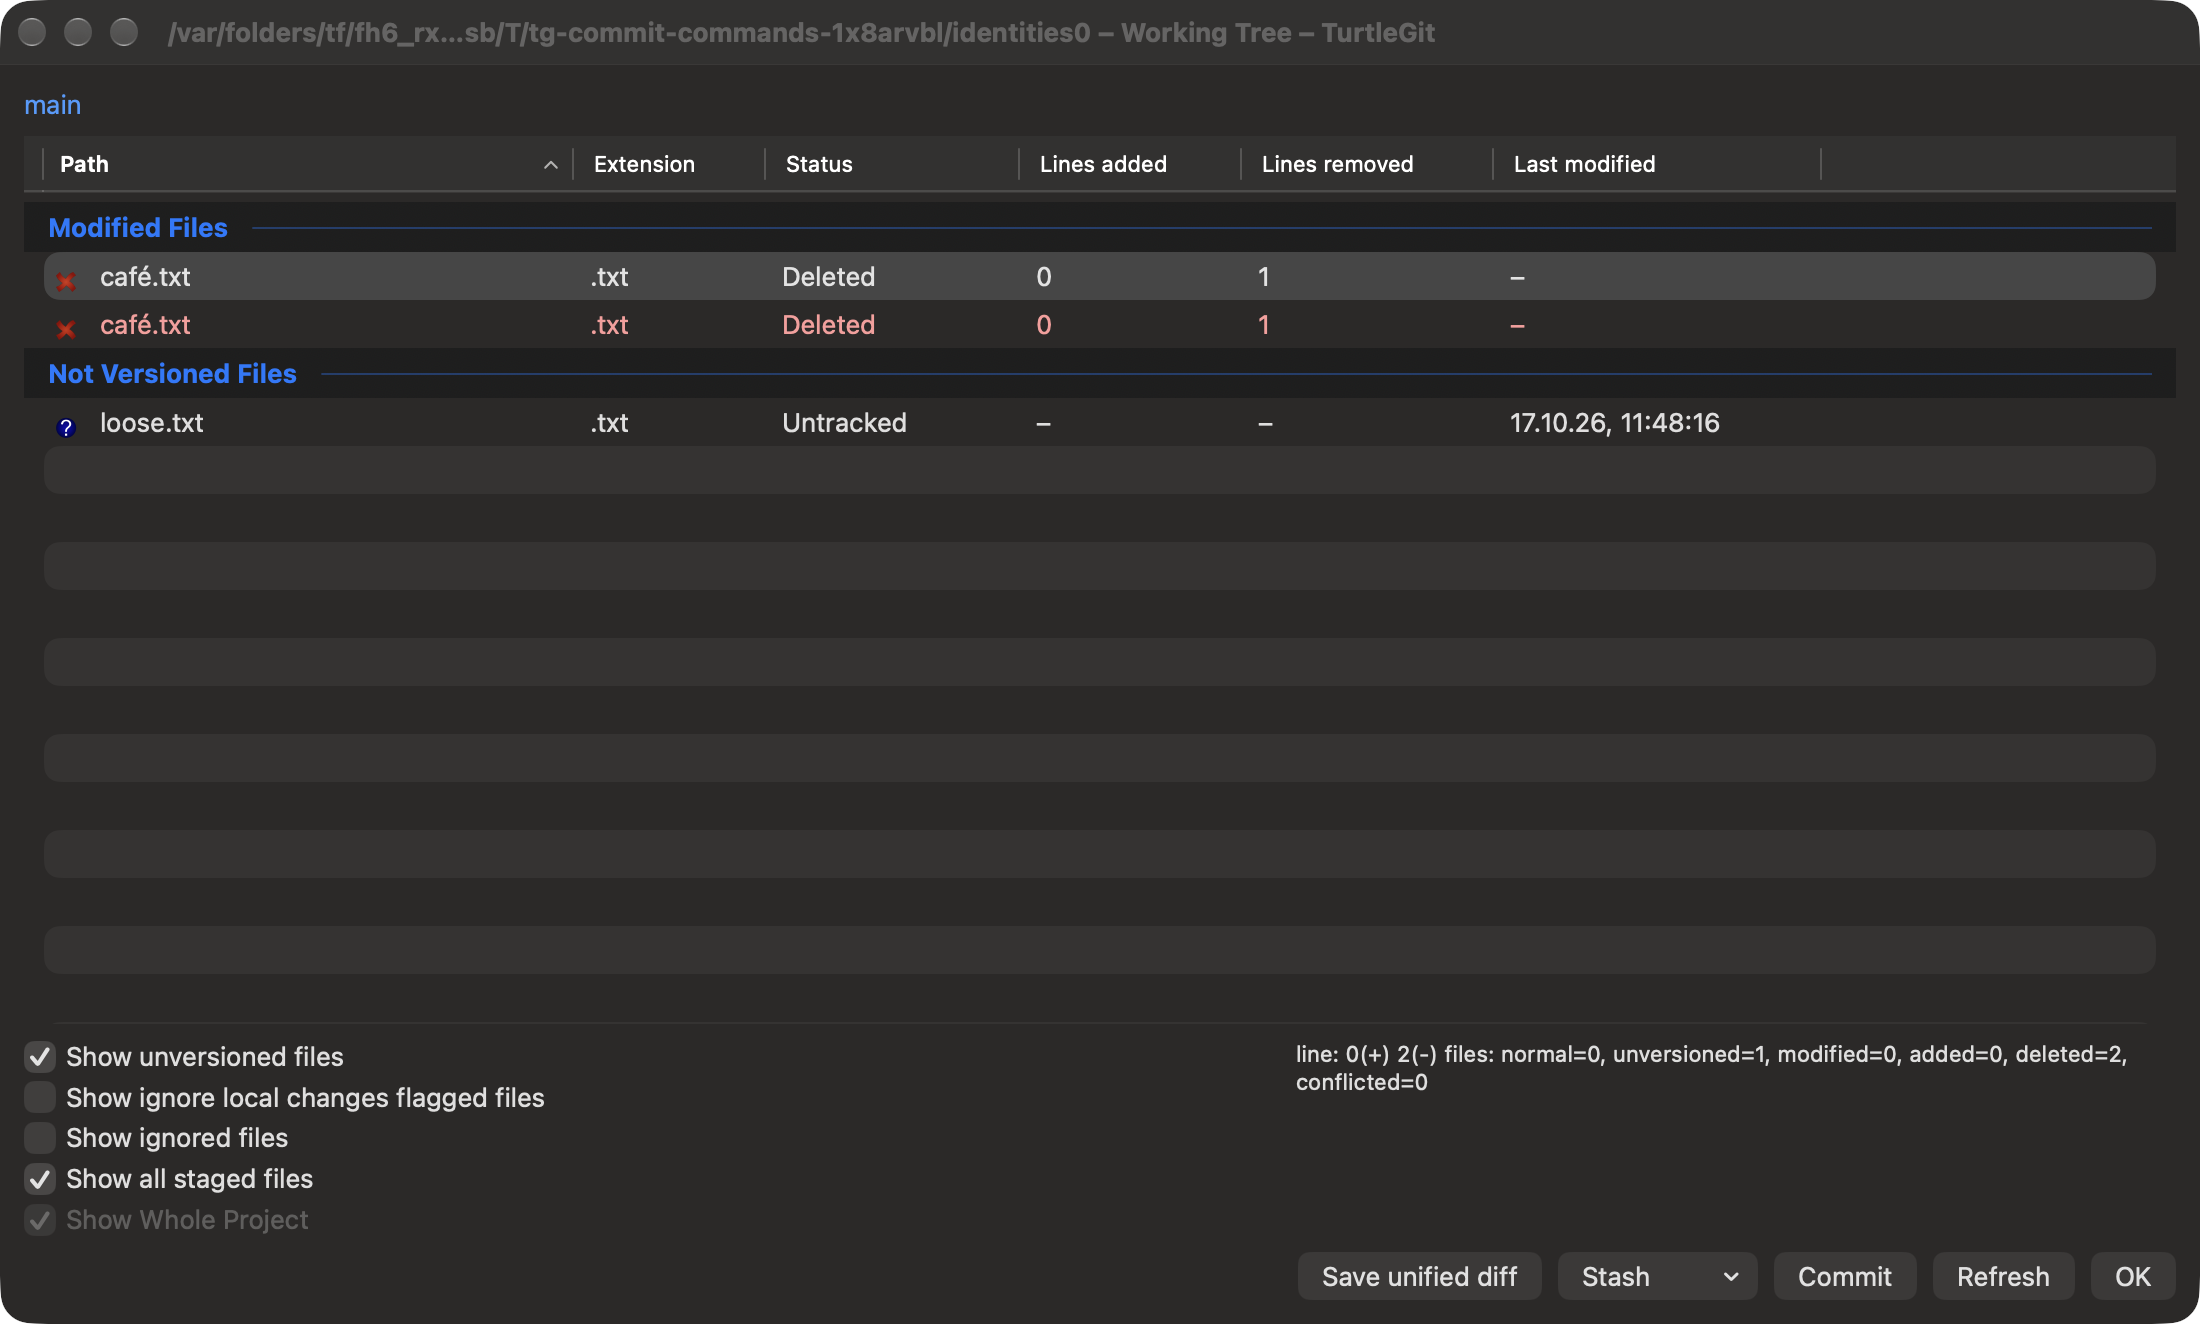Click the line and file statistics summary

pos(1711,1068)
